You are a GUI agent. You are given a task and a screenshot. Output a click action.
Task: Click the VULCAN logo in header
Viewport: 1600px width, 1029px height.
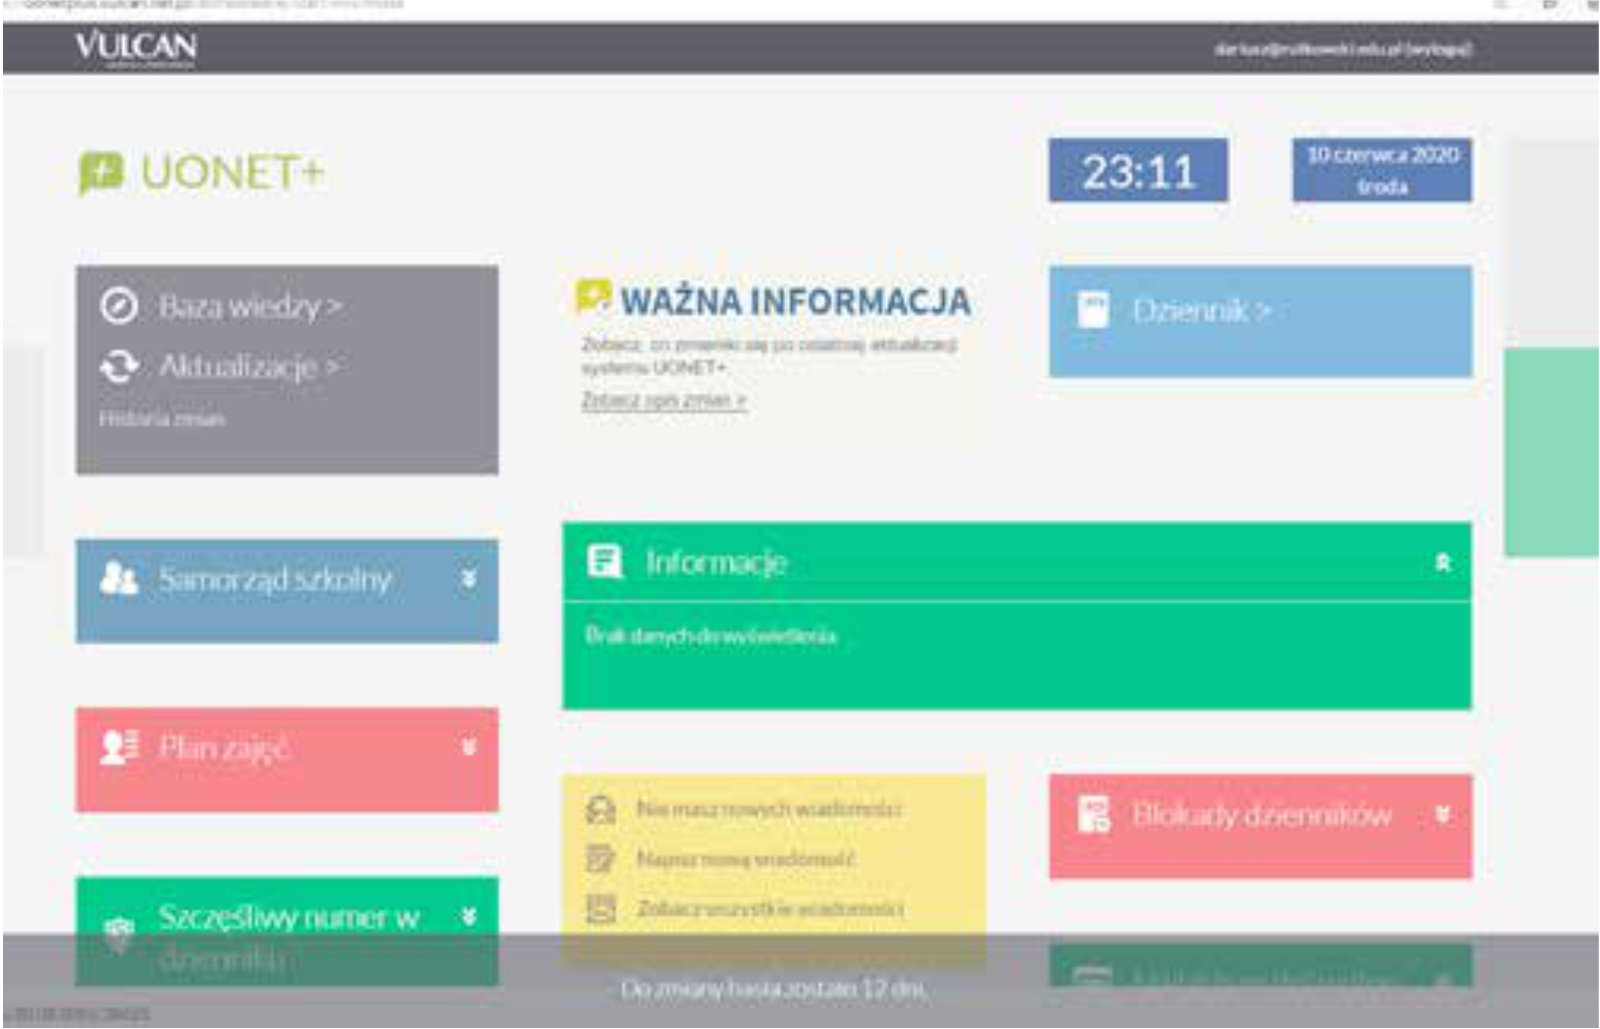136,47
